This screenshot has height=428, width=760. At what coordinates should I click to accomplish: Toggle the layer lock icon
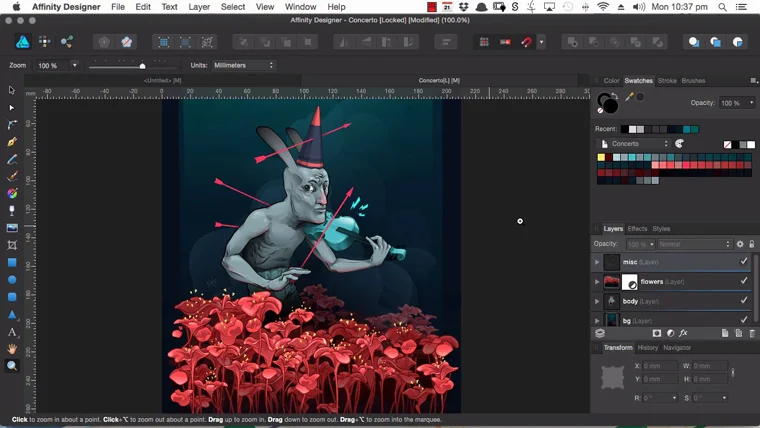pos(752,244)
